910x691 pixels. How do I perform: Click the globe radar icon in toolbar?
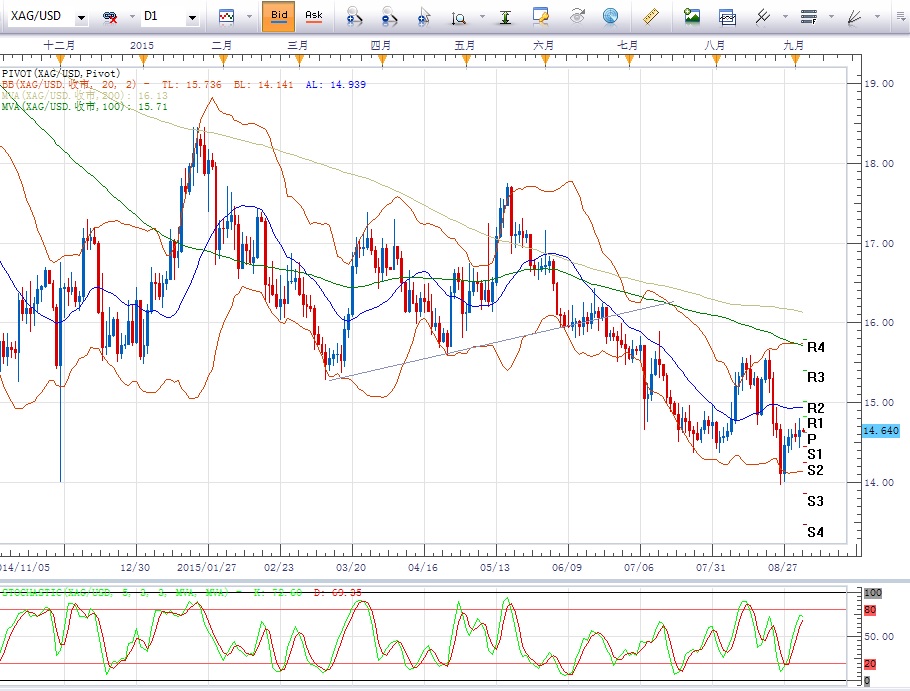pos(610,16)
